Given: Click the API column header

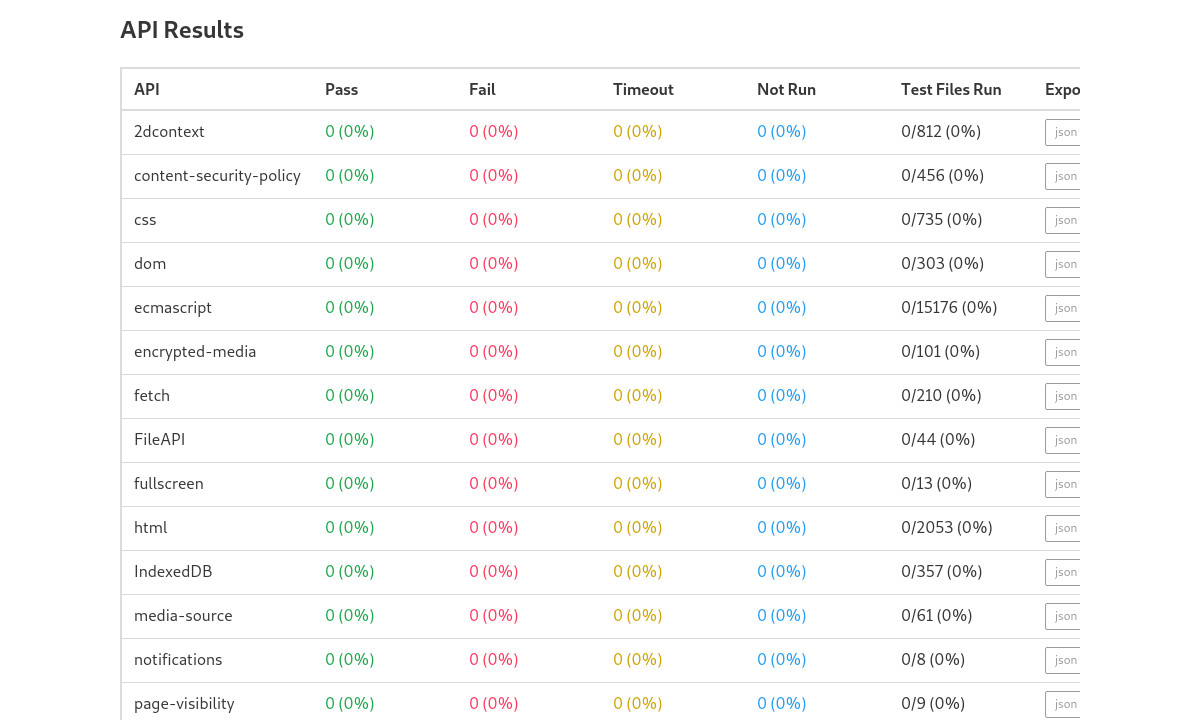Looking at the screenshot, I should tap(147, 89).
